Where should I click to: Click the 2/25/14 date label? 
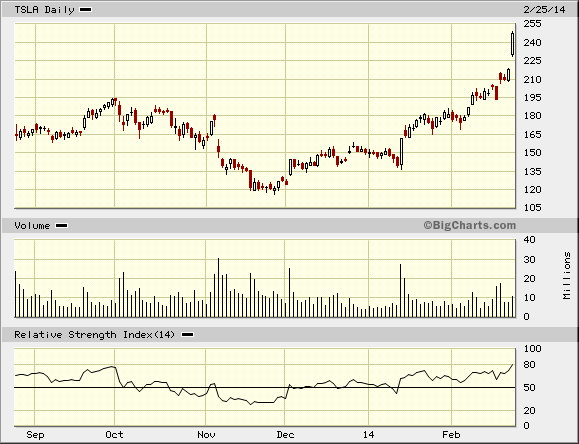point(544,10)
